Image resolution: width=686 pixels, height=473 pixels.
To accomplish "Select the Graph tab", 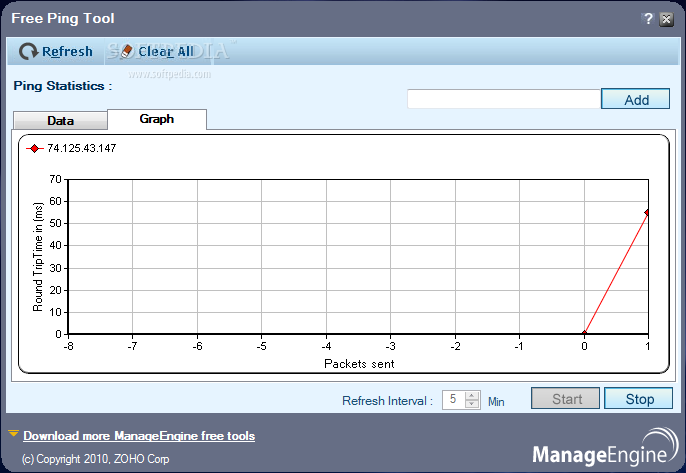I will (157, 119).
